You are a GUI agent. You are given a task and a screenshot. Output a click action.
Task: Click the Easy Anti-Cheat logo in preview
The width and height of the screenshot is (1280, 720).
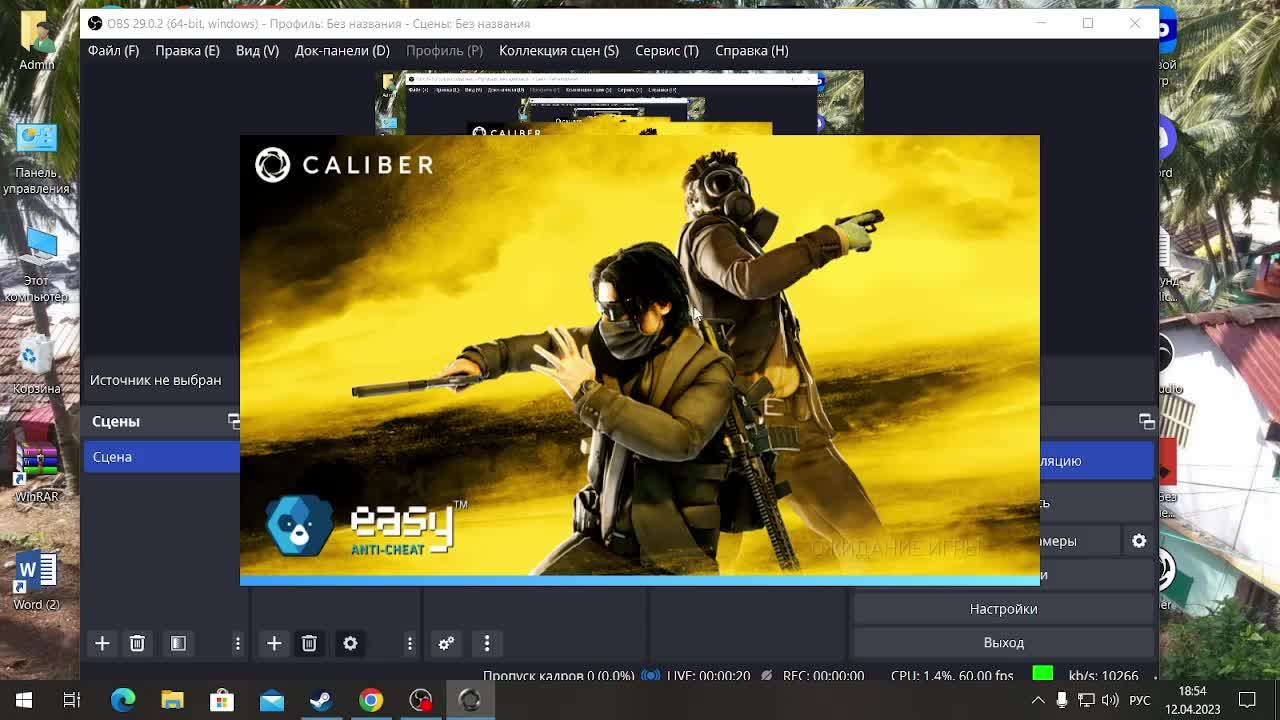pos(366,525)
